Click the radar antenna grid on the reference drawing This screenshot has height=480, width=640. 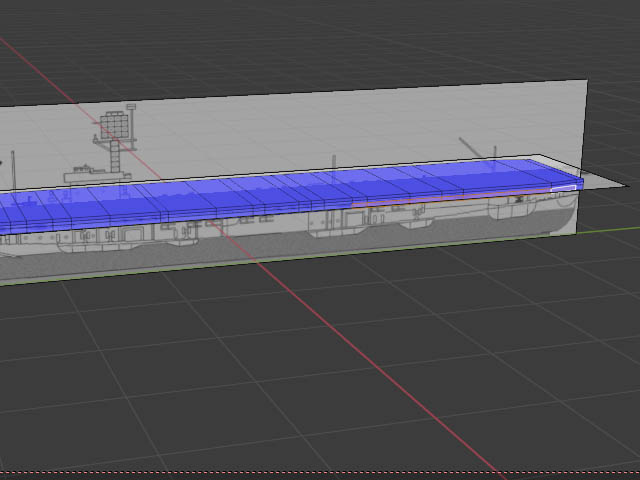tap(114, 125)
